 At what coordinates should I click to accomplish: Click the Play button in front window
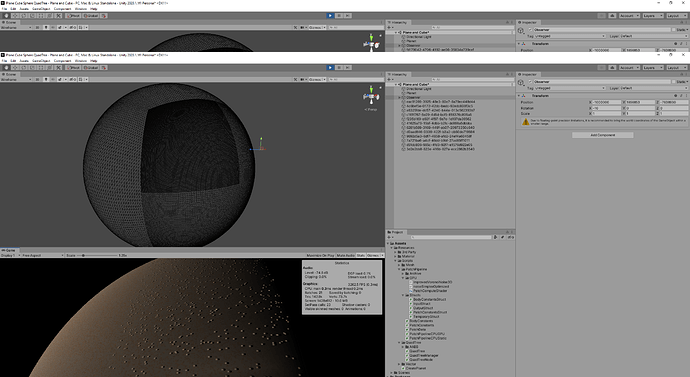tap(330, 68)
